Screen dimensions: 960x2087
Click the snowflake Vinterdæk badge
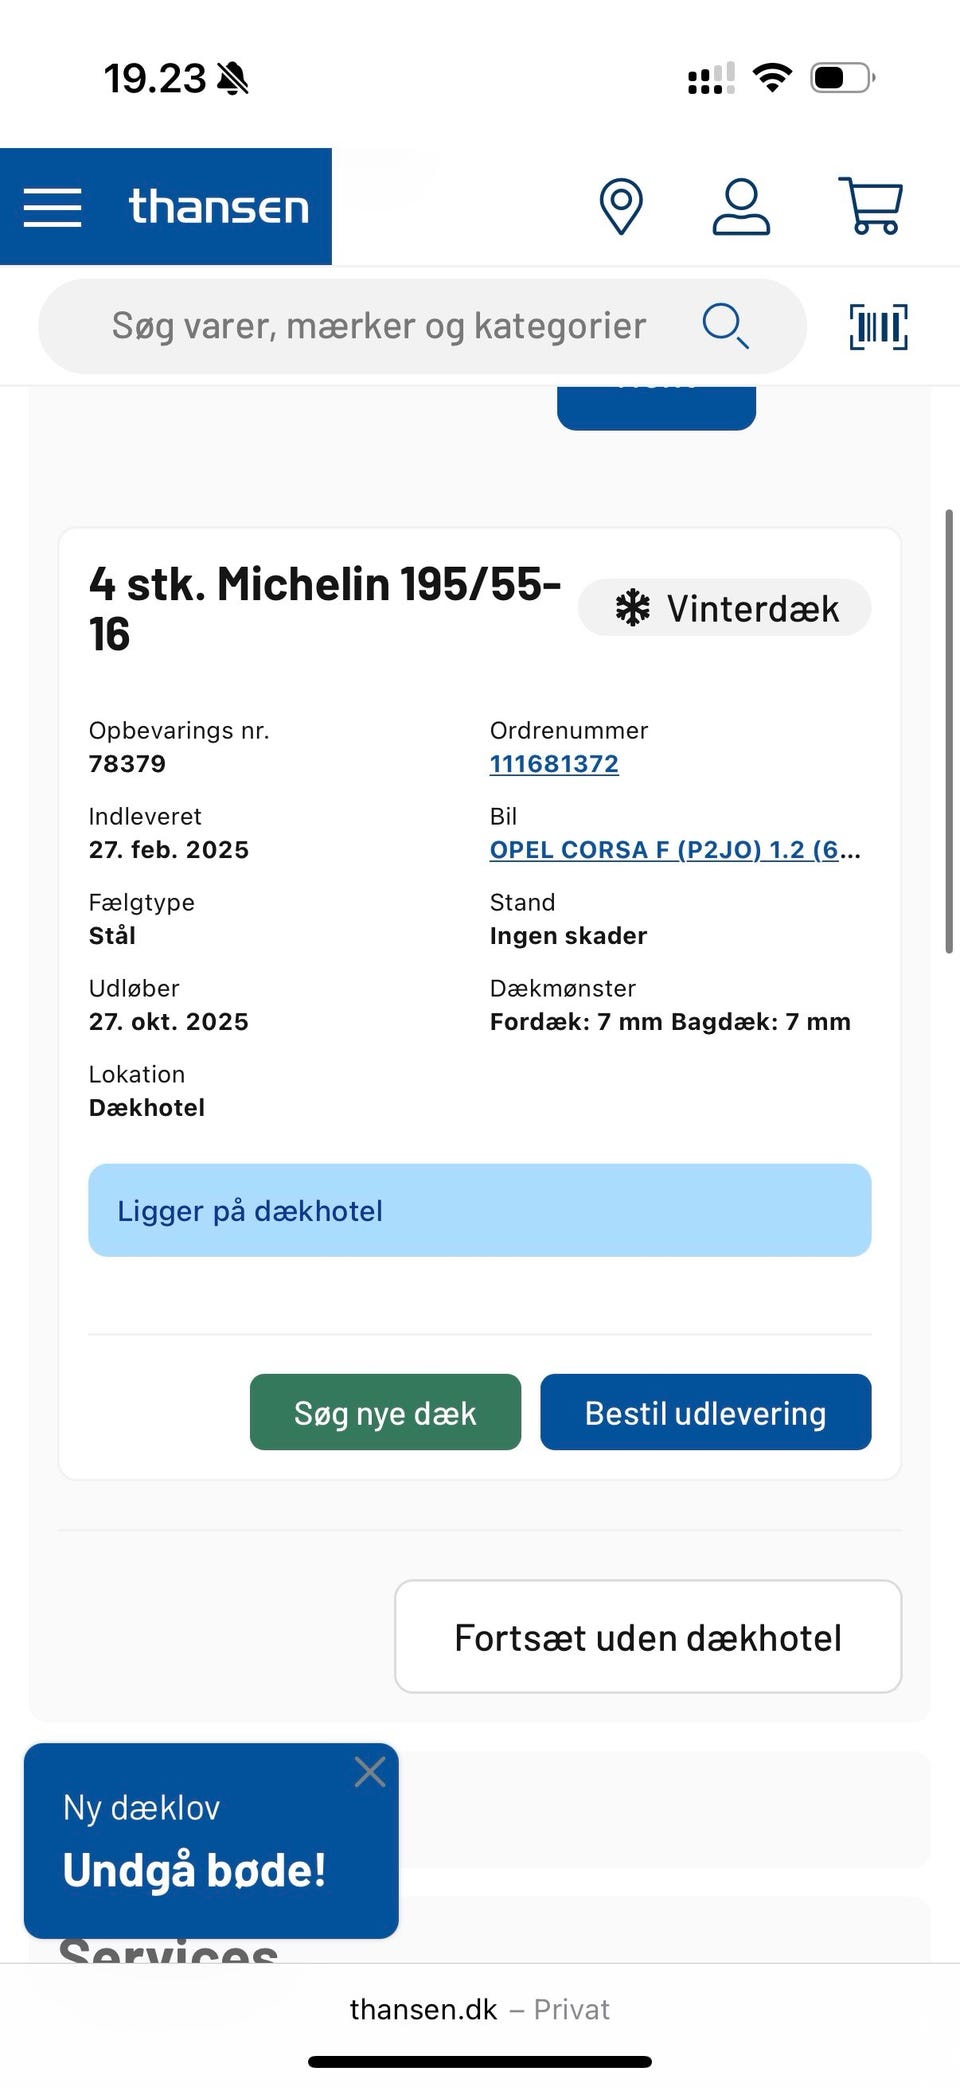pyautogui.click(x=723, y=607)
